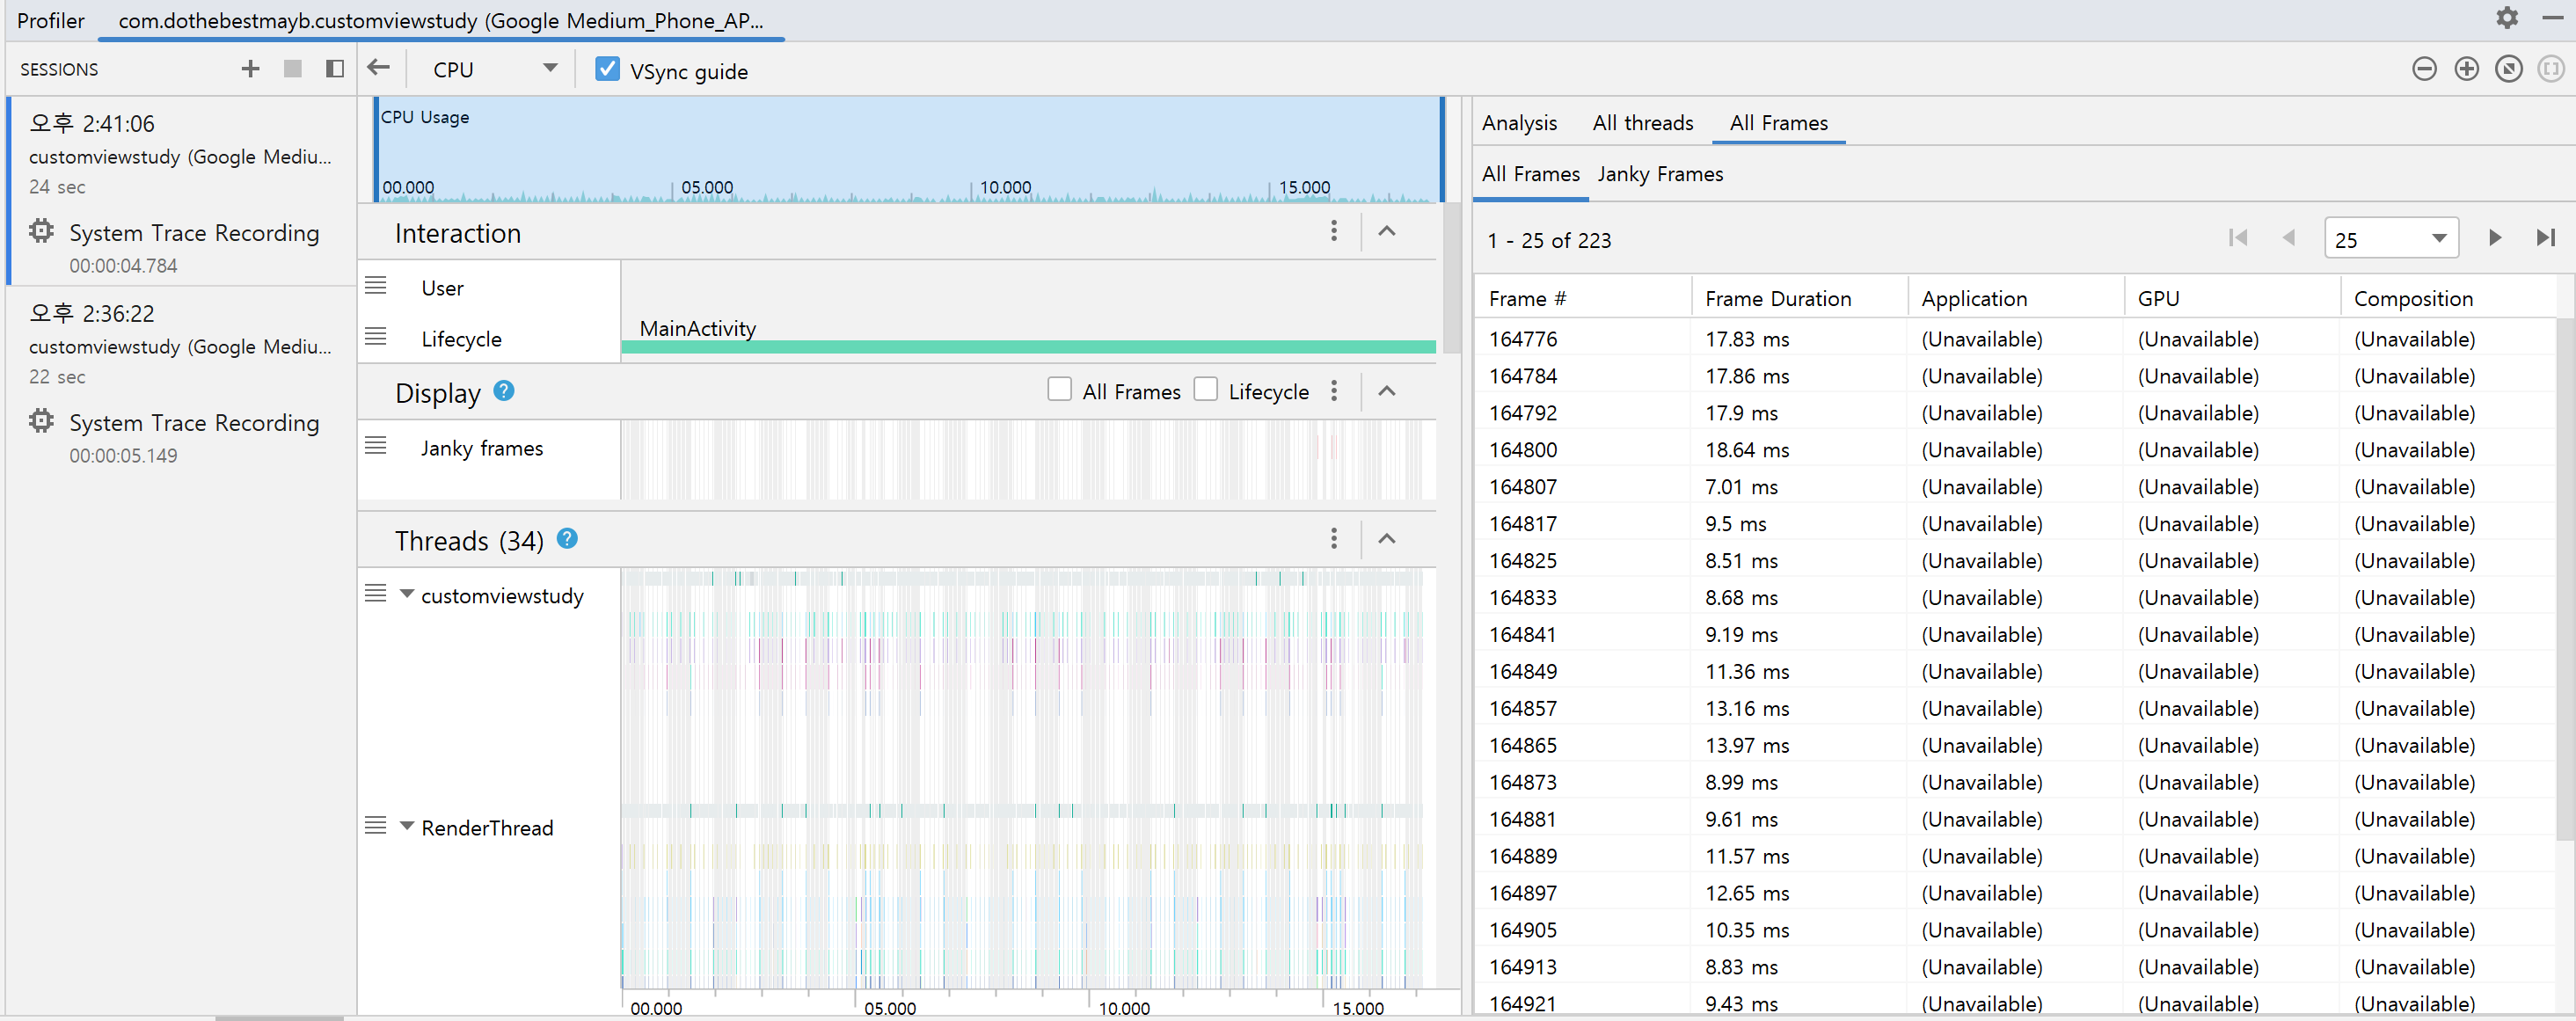Zoom in the timeline with plus icon

2466,69
